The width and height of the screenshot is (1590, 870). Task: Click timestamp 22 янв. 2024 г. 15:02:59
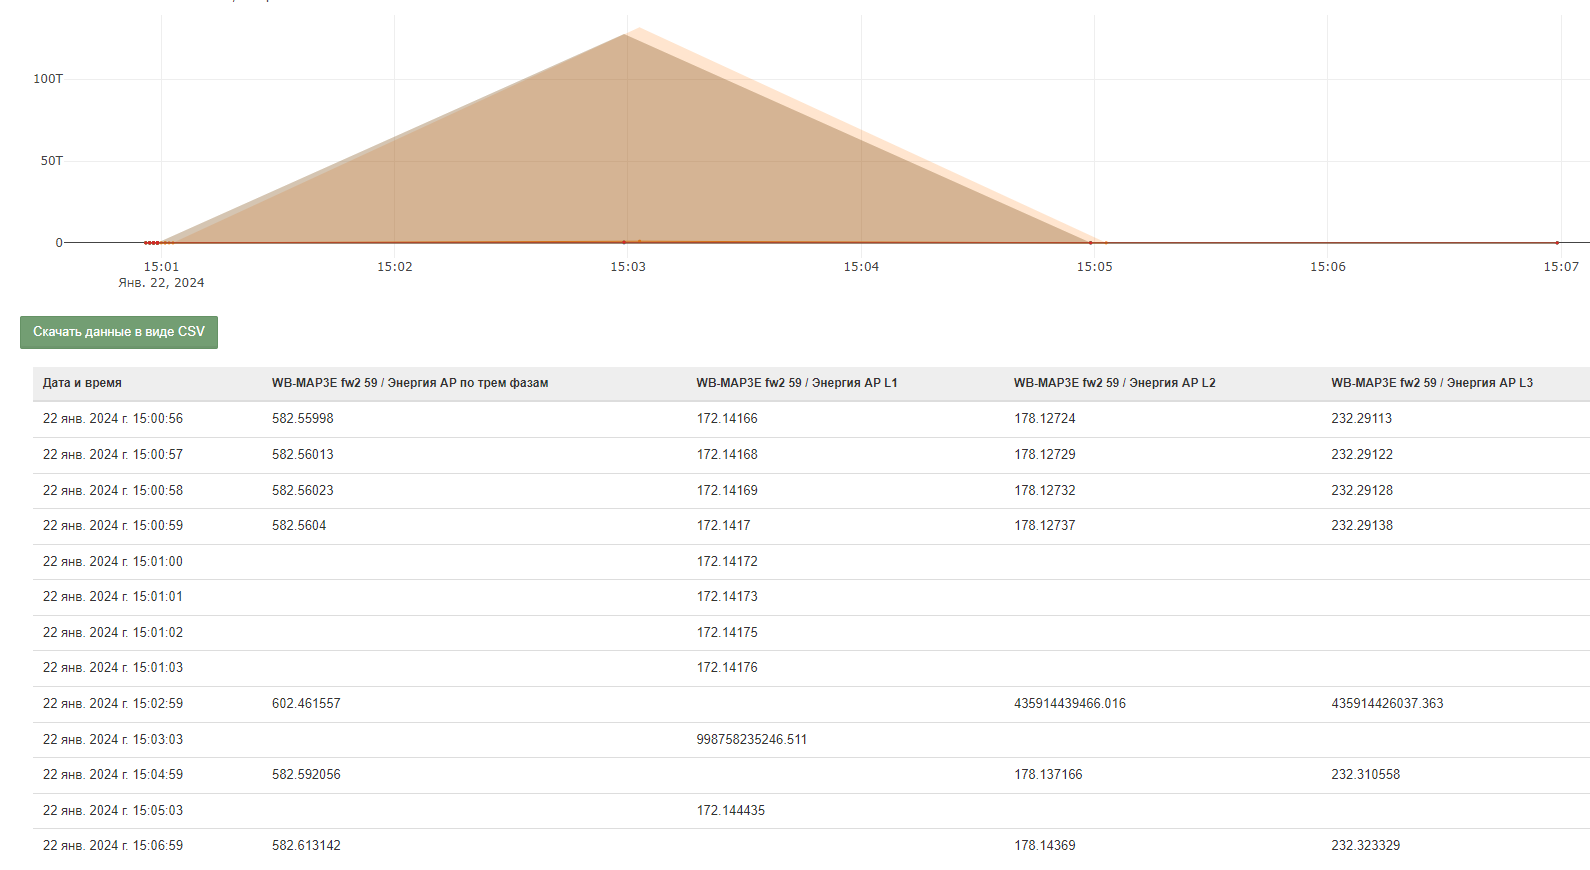[x=113, y=704]
